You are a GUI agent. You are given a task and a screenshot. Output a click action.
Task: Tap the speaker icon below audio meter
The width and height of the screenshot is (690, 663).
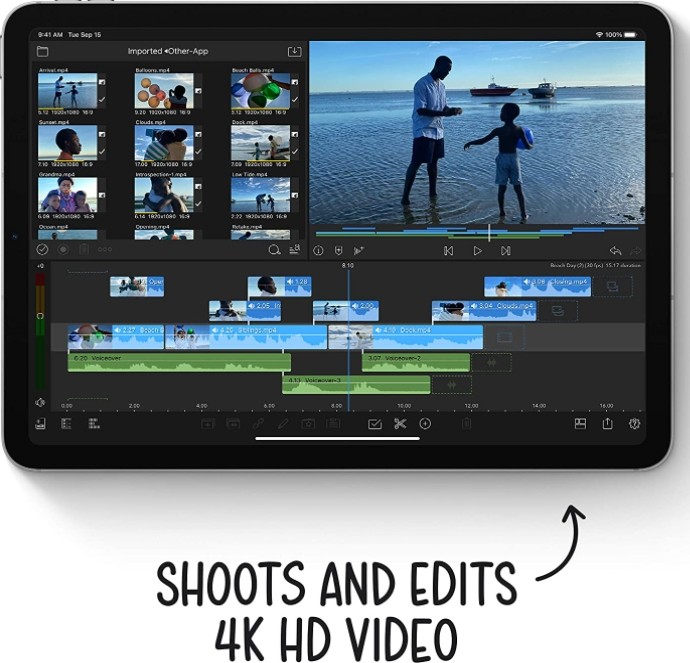click(x=40, y=402)
